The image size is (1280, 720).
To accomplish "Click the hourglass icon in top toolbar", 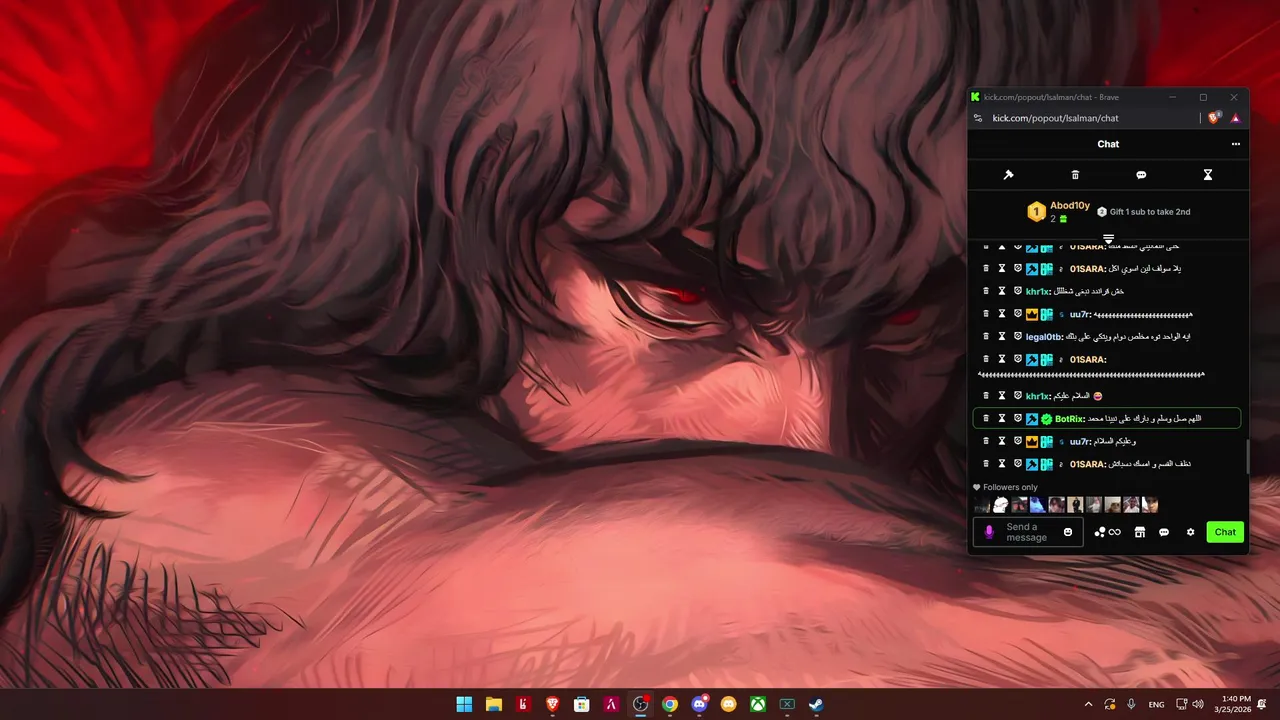I will (1207, 175).
